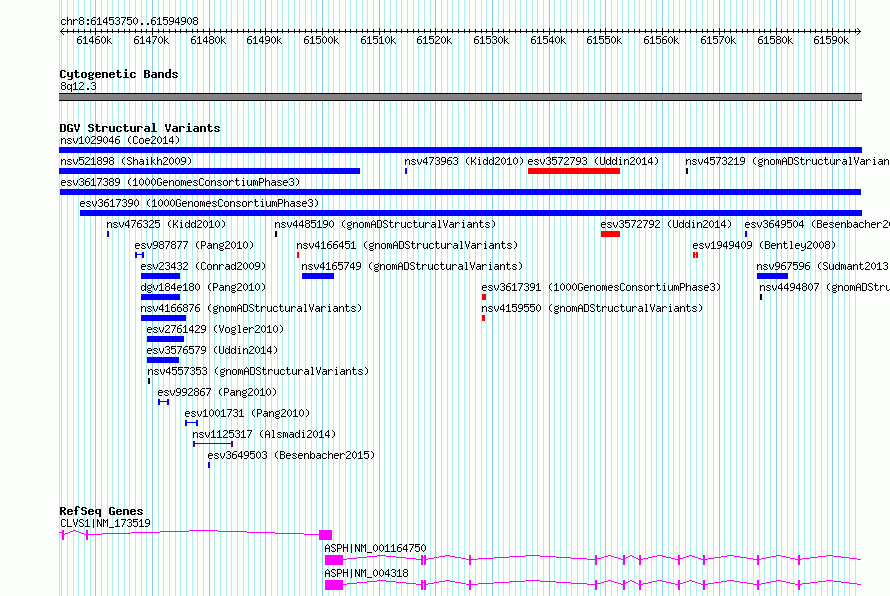Click the 8q12.3 cytogenetic band label
Screen dimensions: 890x596
78,86
